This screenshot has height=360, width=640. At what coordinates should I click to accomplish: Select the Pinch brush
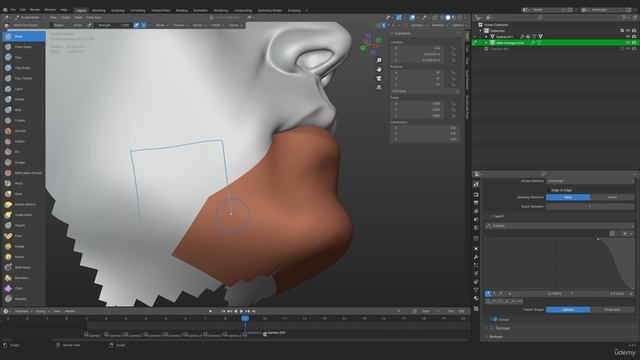24,183
